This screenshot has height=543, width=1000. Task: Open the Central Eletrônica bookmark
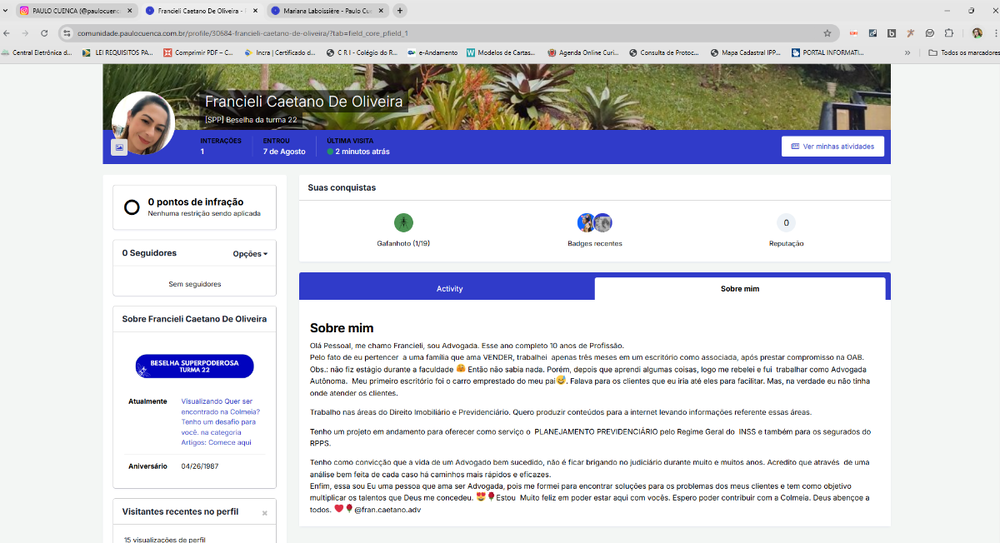pyautogui.click(x=36, y=53)
